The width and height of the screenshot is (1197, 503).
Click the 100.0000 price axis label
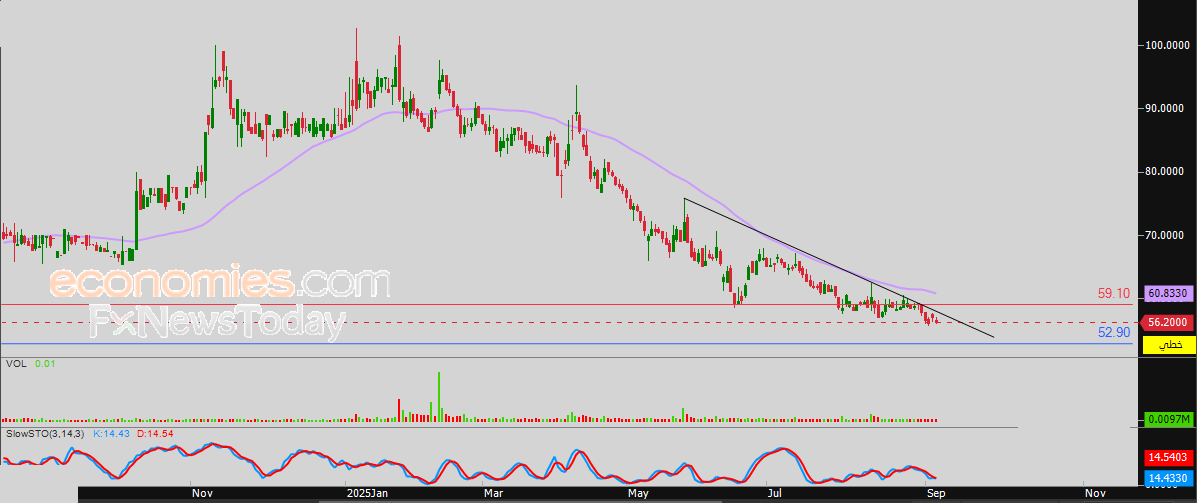point(1167,46)
